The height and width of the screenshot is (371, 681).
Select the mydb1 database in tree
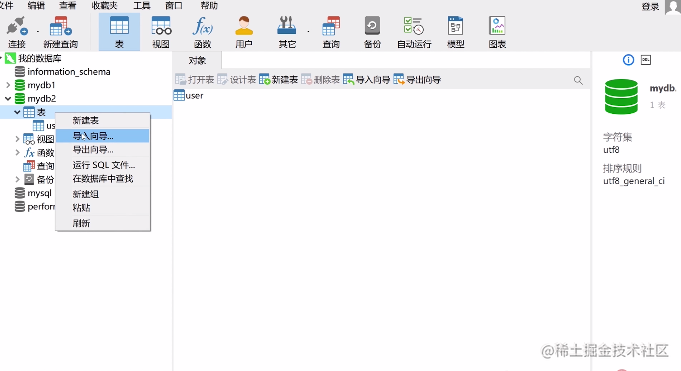[41, 85]
